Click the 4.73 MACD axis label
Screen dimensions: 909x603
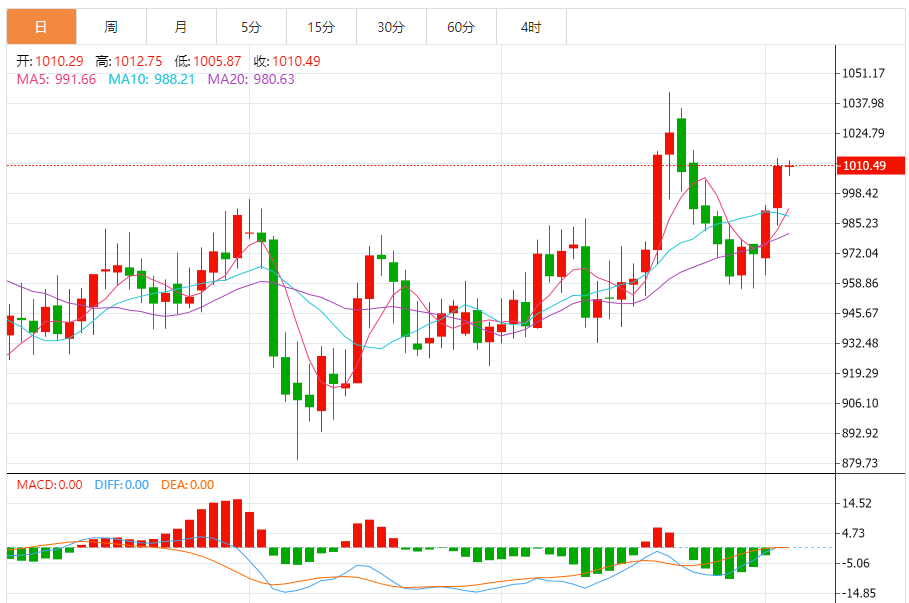[853, 533]
